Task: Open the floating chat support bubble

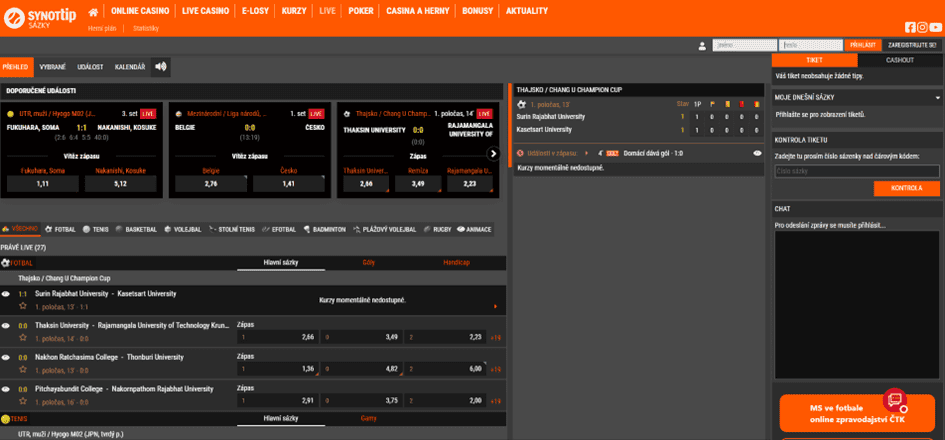Action: tap(895, 400)
